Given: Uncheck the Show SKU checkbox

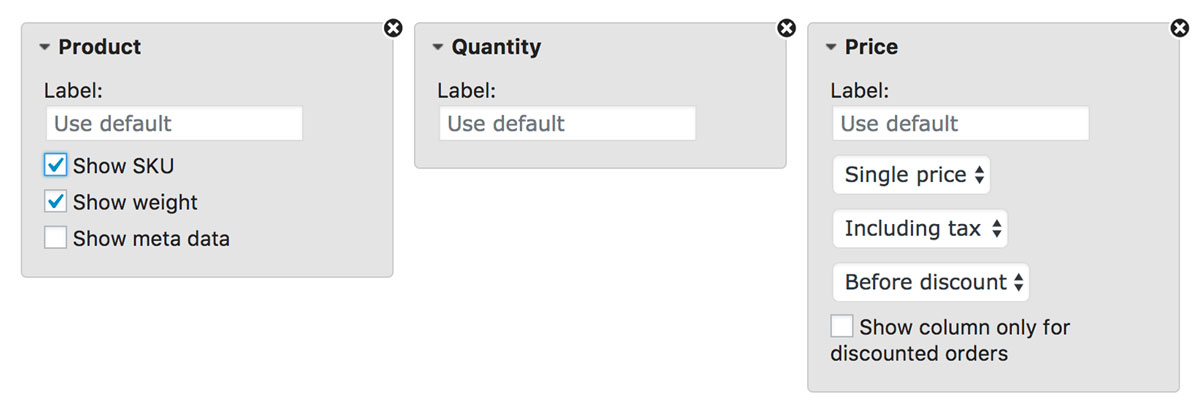Looking at the screenshot, I should pos(56,165).
